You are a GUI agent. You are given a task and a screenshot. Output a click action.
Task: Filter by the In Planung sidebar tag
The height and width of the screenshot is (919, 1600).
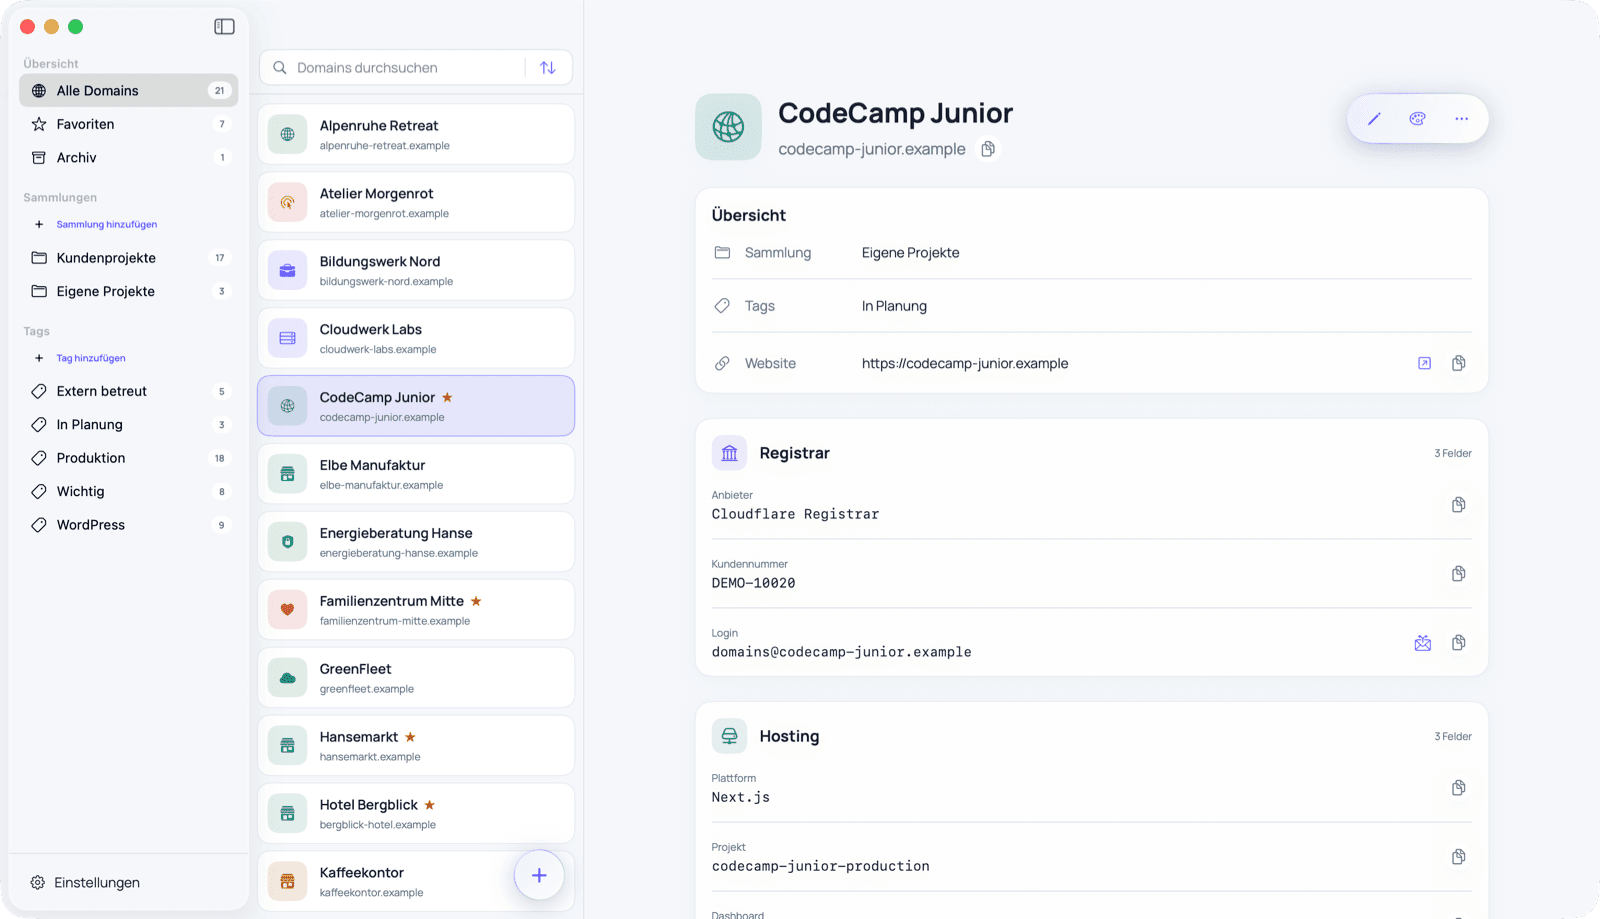point(129,424)
